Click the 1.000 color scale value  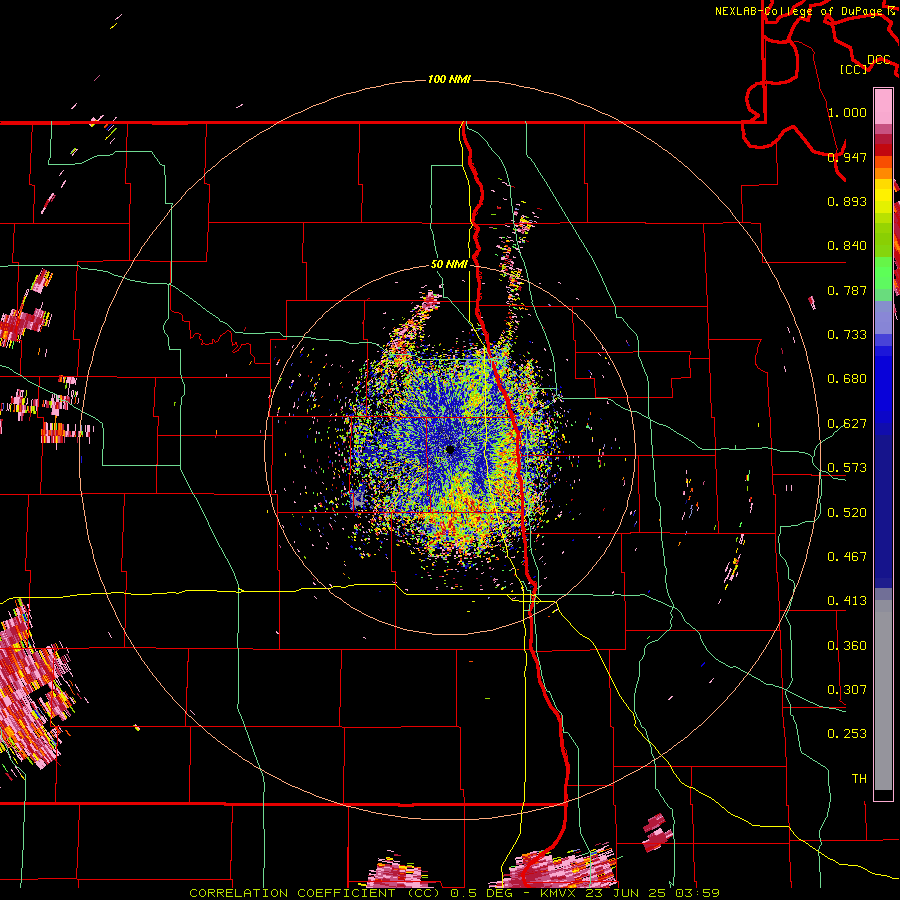pyautogui.click(x=847, y=112)
